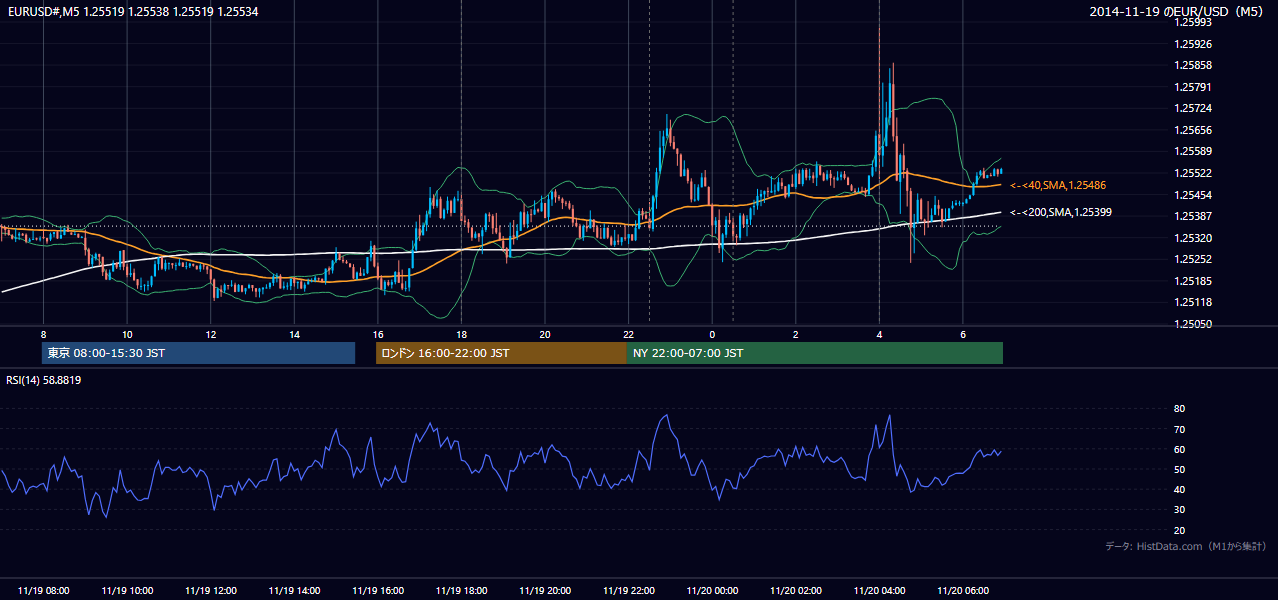Click hour marker 12 under price chart
Viewport: 1278px width, 600px height.
[211, 334]
